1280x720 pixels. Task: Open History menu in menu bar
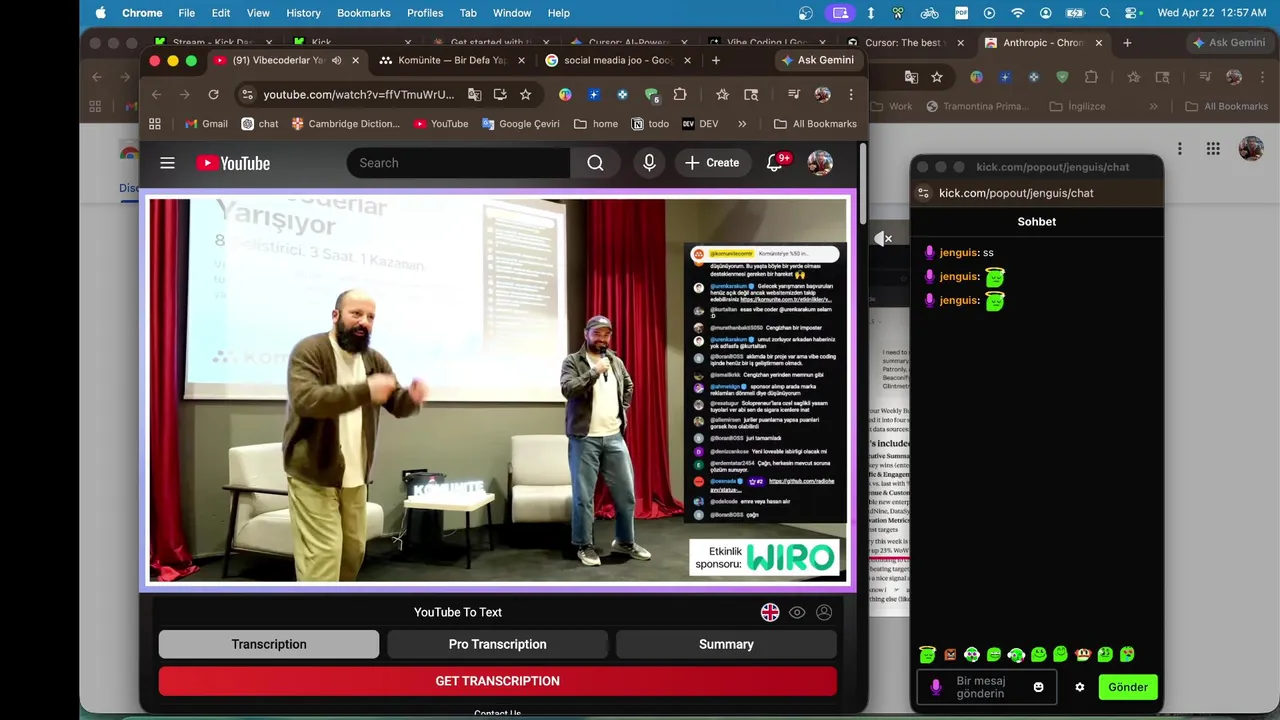coord(303,13)
